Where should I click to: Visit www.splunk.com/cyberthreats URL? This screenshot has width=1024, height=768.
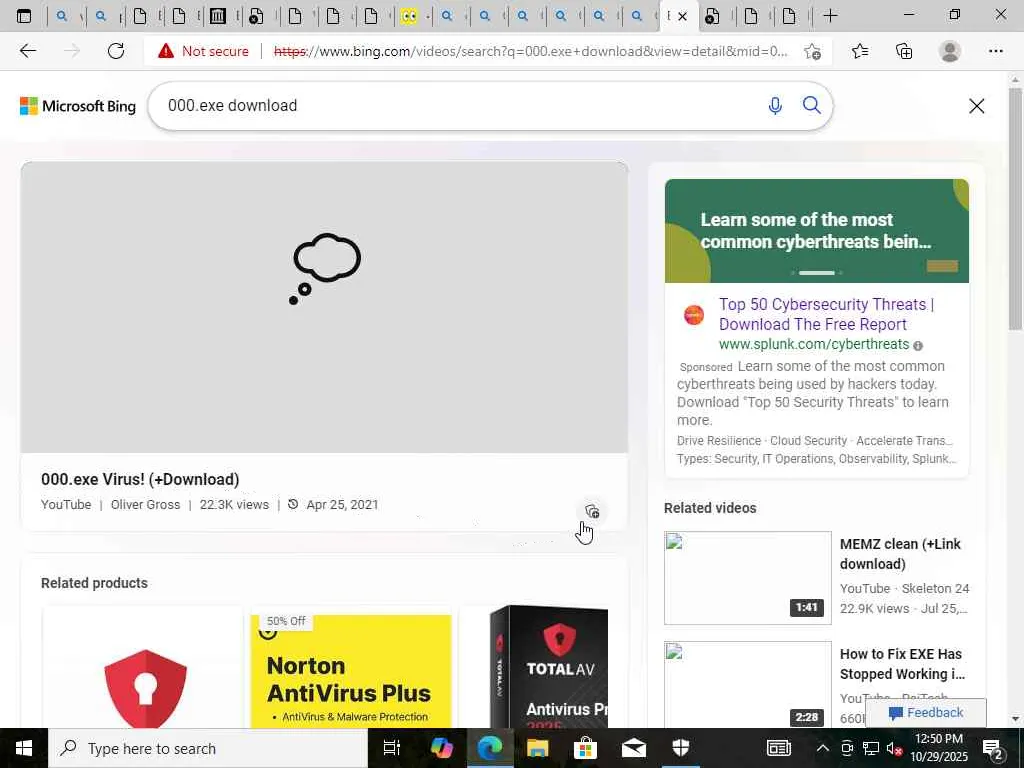(x=814, y=344)
